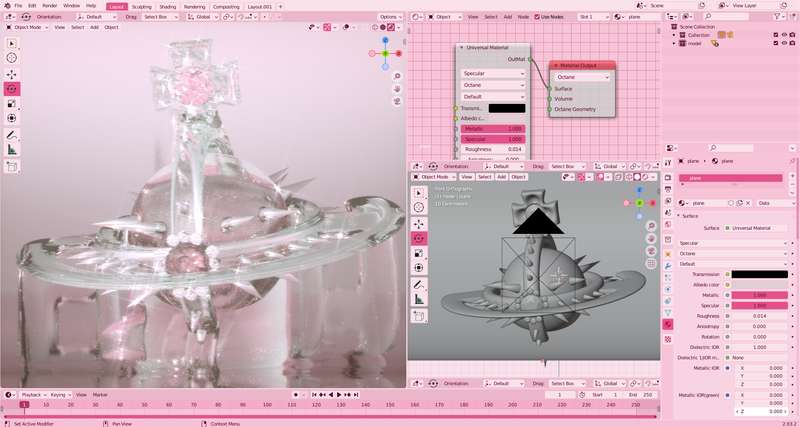The height and width of the screenshot is (427, 800).
Task: Open the Render properties tab
Action: [x=668, y=178]
